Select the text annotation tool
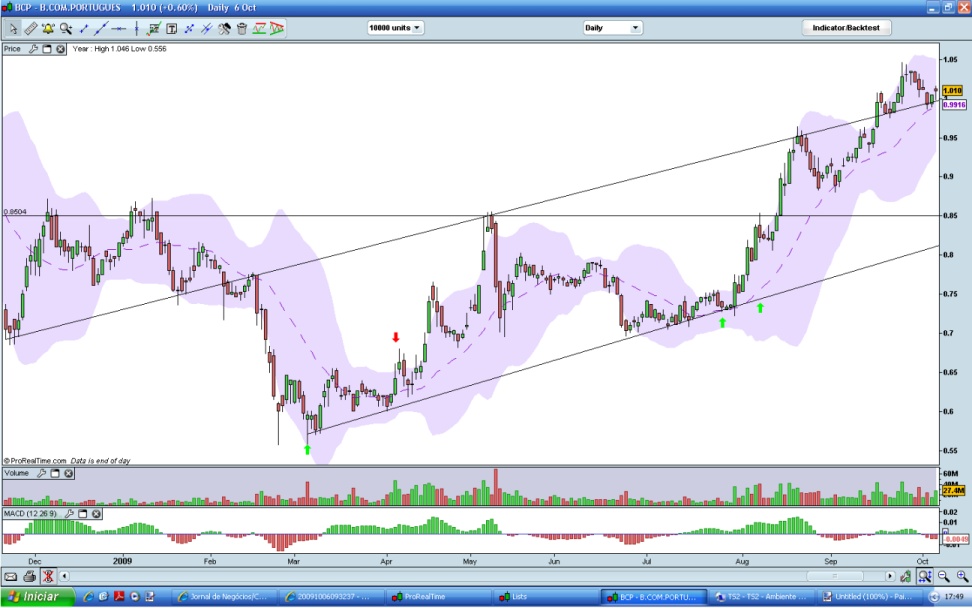Viewport: 972px width, 608px height. coord(172,29)
